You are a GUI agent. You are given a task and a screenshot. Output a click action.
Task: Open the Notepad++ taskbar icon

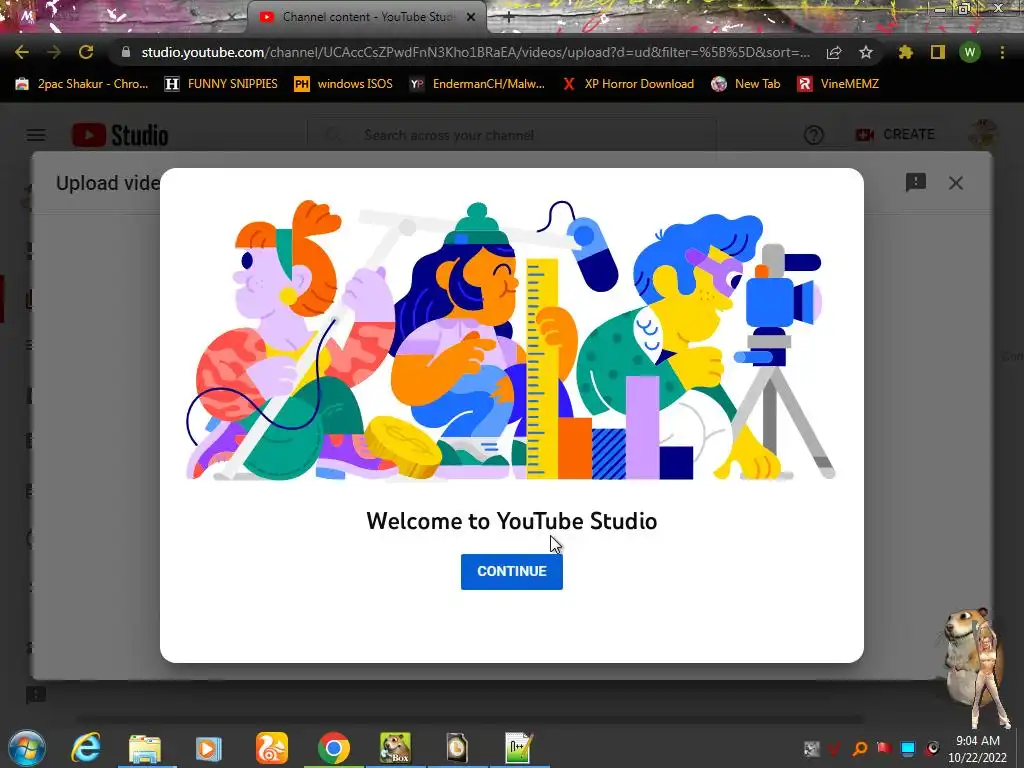click(x=519, y=748)
